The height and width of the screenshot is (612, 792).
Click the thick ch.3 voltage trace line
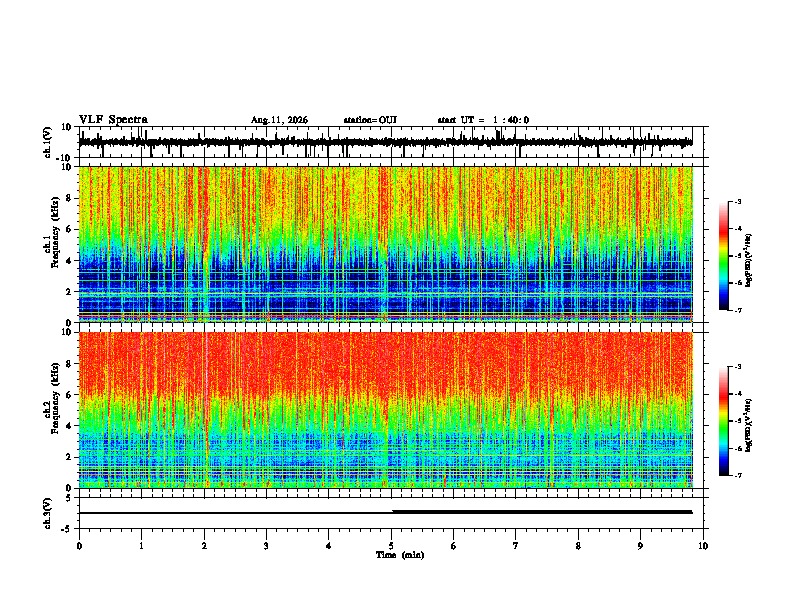coord(542,512)
